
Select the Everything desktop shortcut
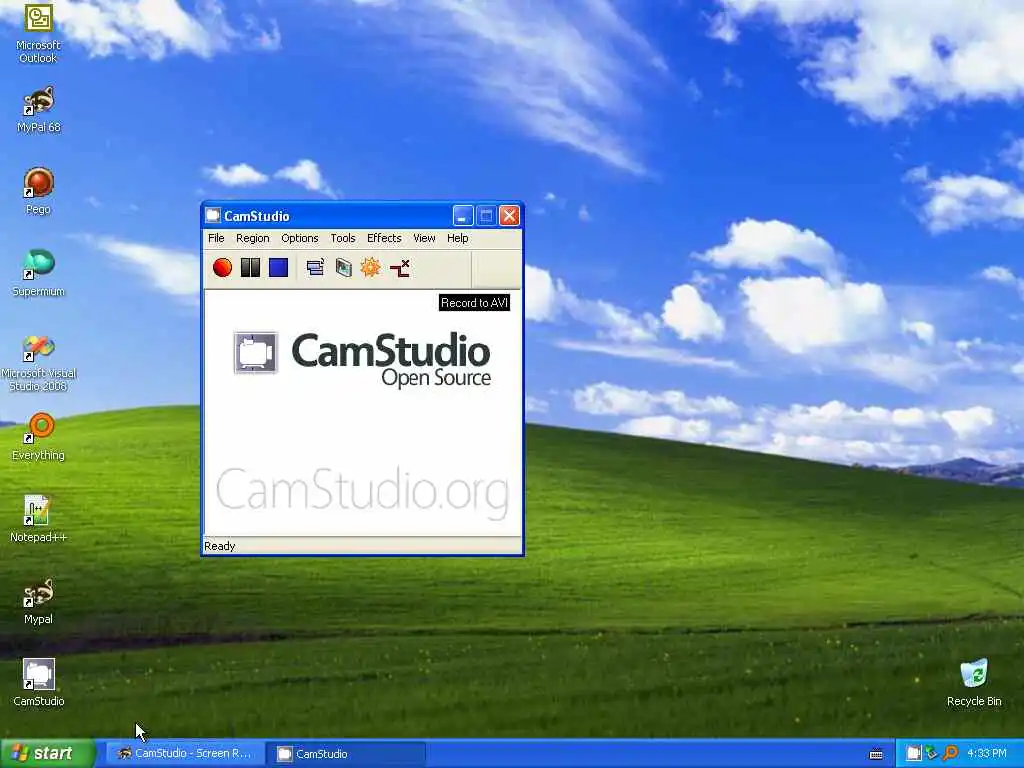[x=39, y=437]
